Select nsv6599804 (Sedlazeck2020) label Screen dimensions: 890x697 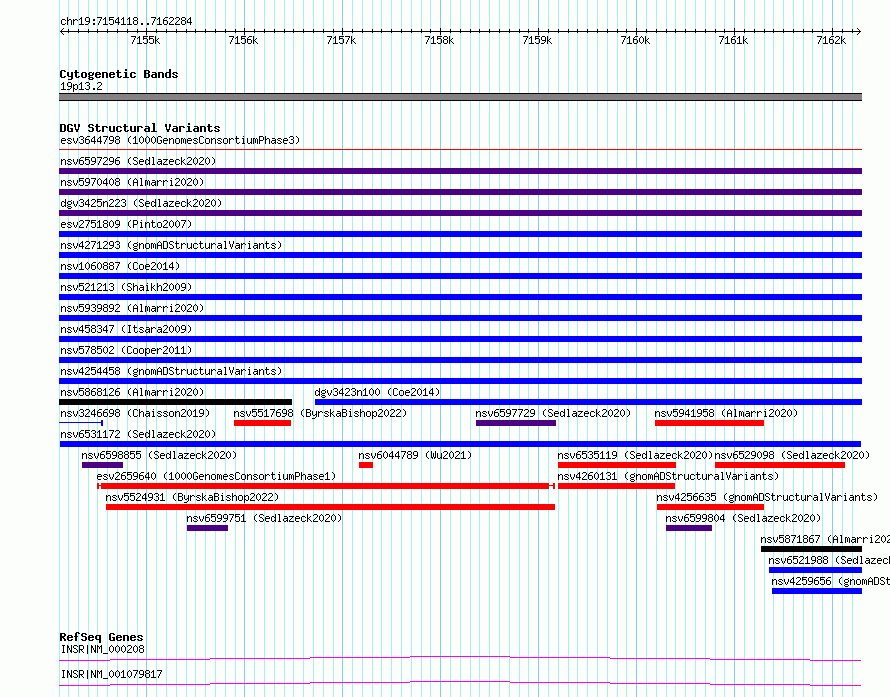[743, 518]
